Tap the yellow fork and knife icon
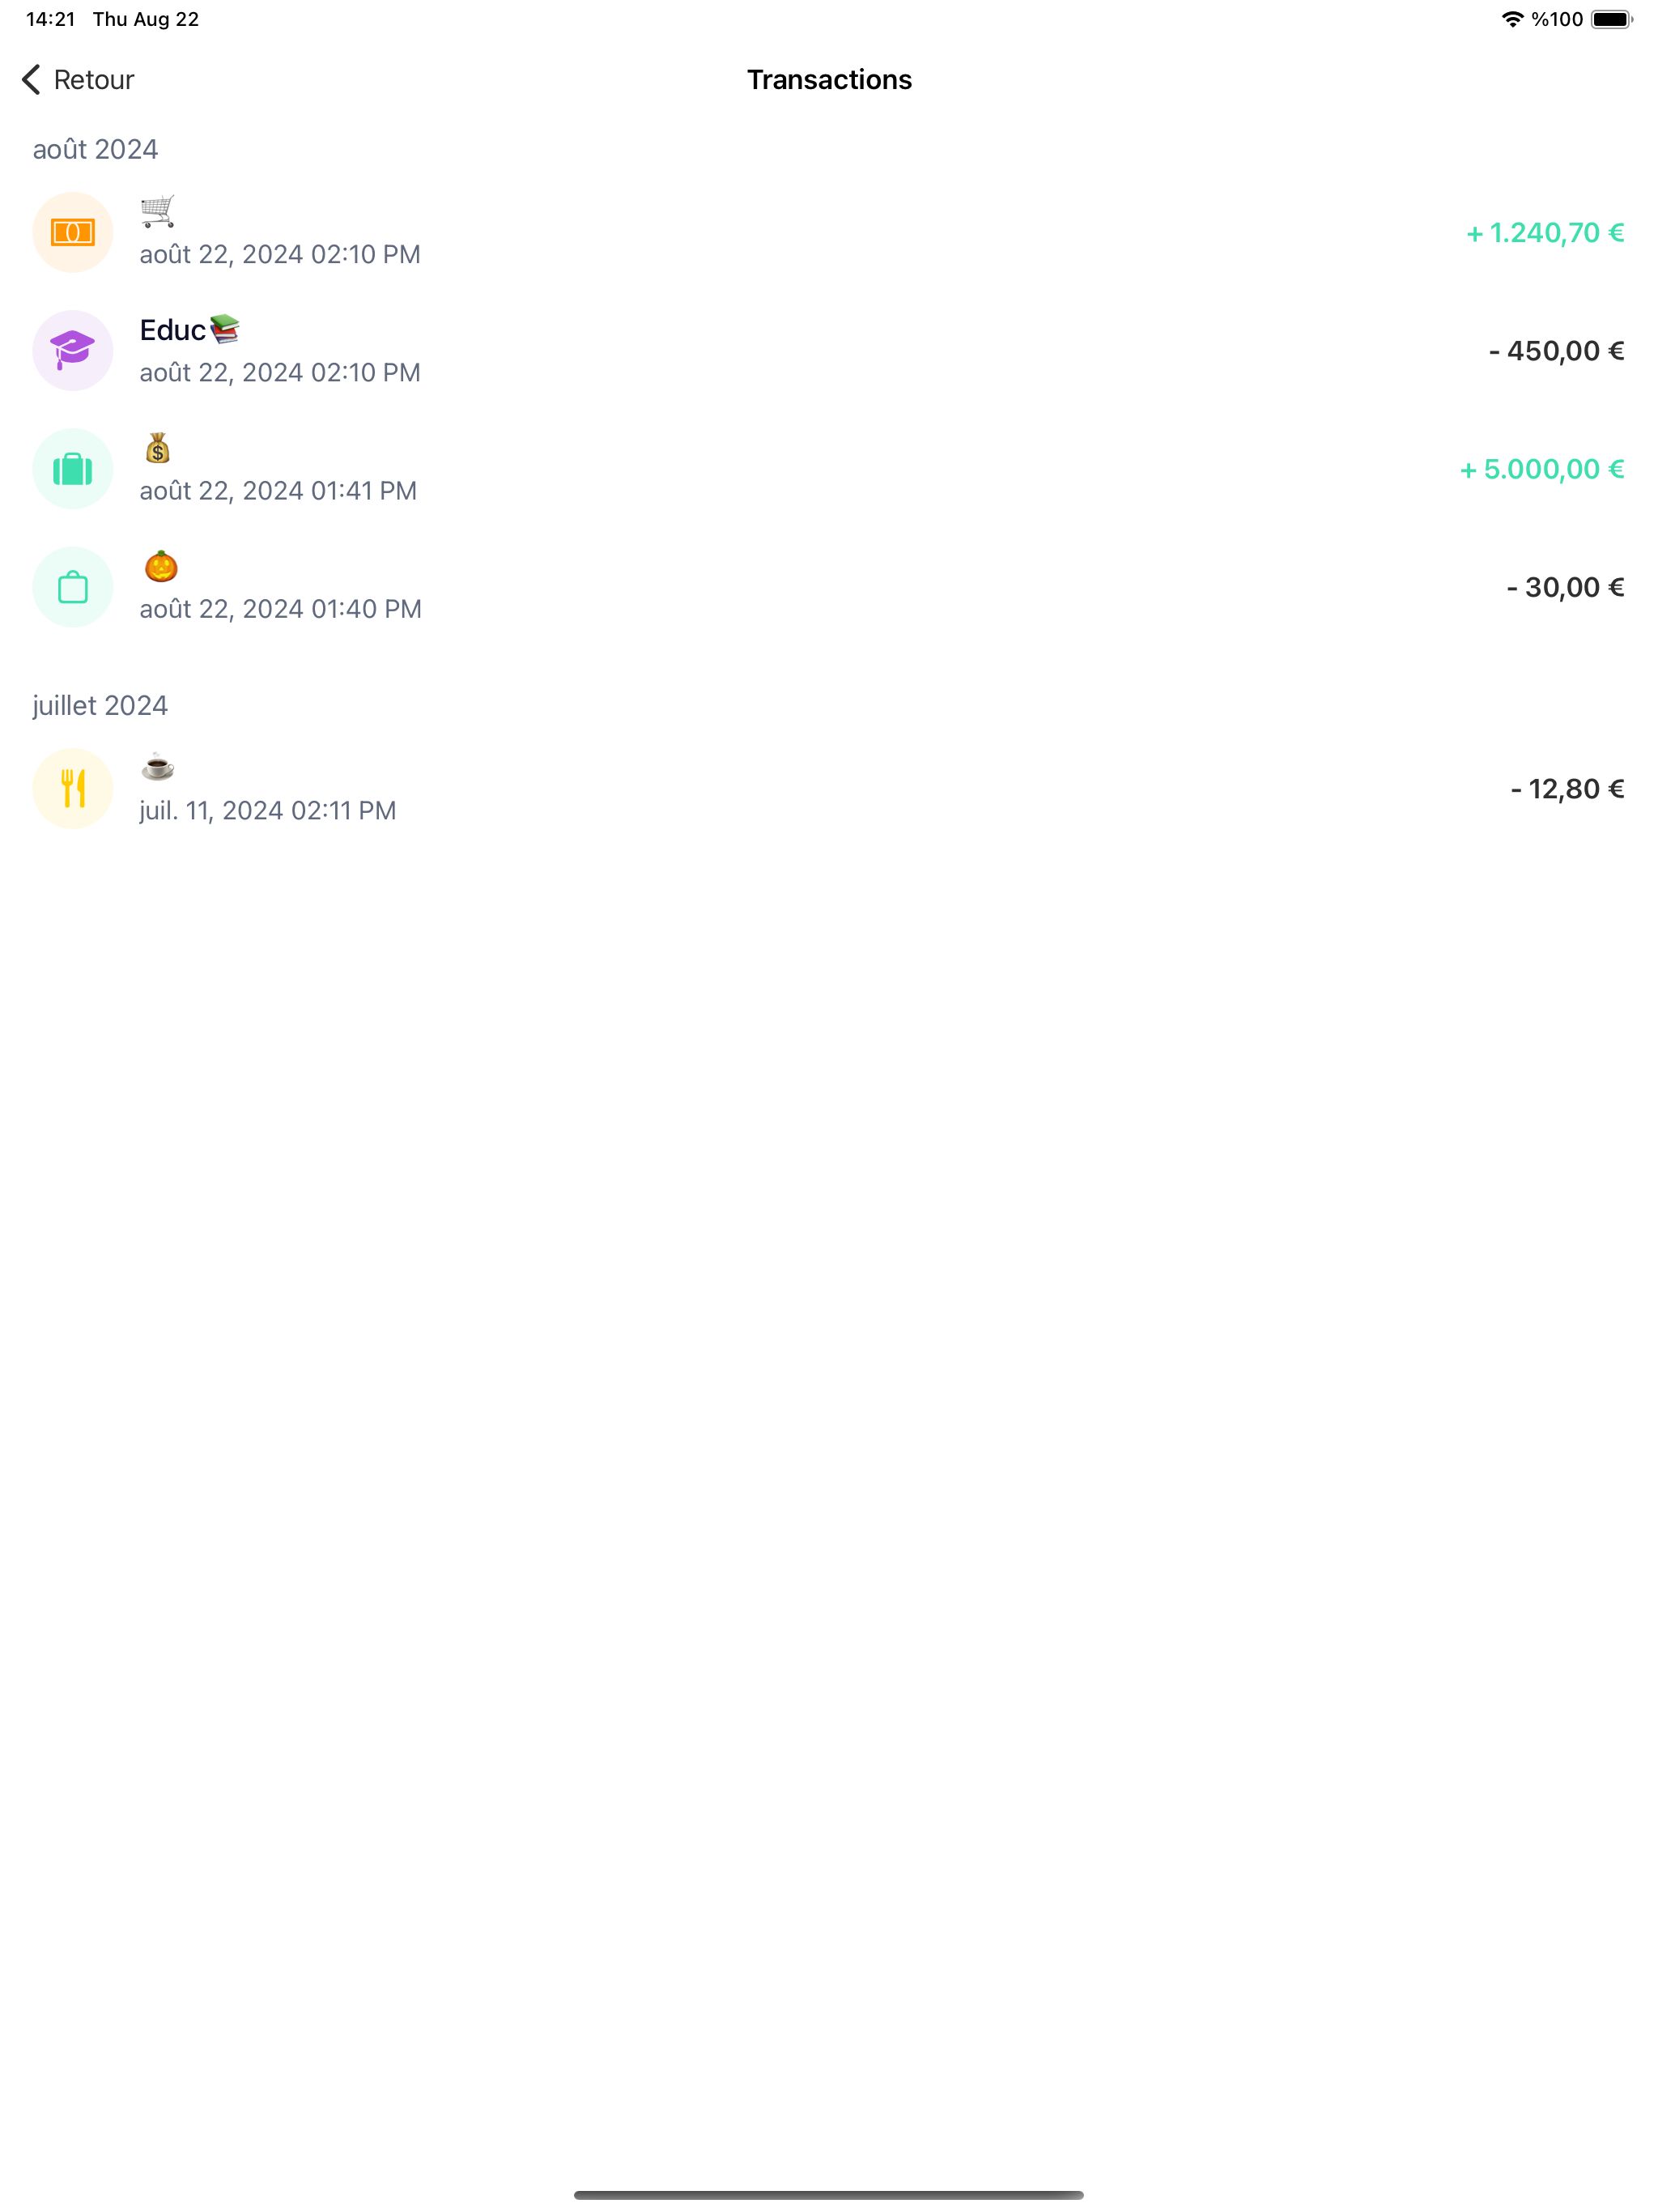Image resolution: width=1658 pixels, height=2212 pixels. point(73,788)
